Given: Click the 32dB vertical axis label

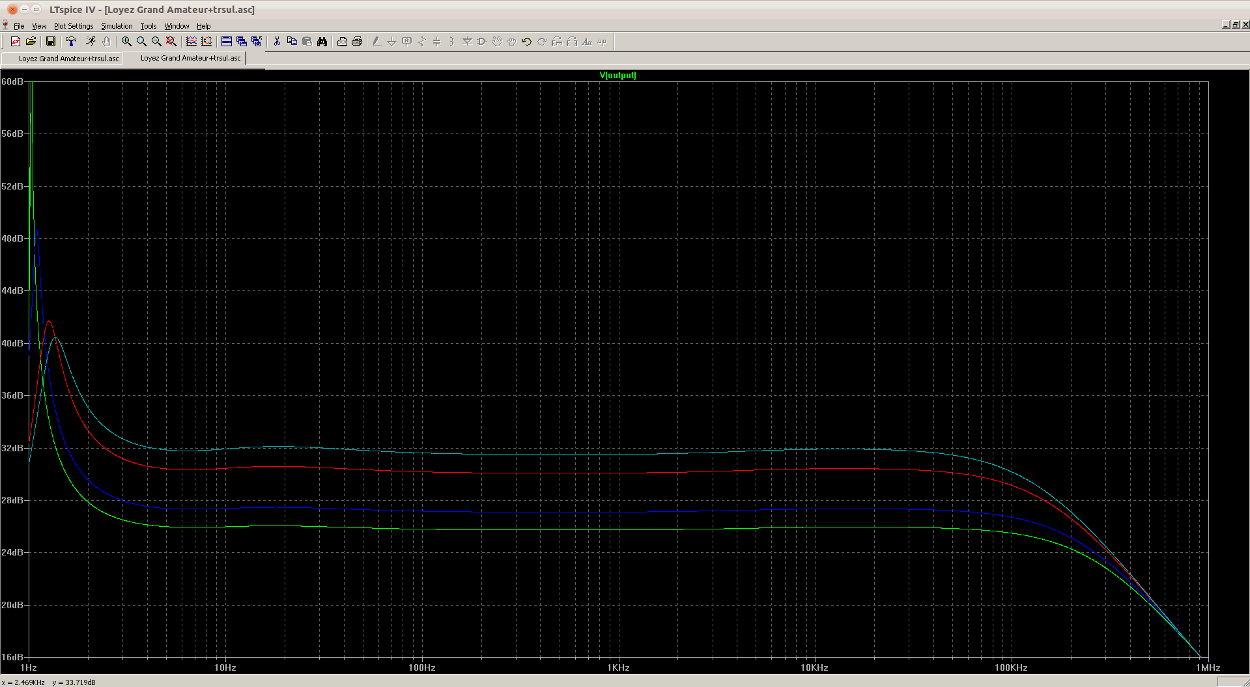Looking at the screenshot, I should coord(13,448).
